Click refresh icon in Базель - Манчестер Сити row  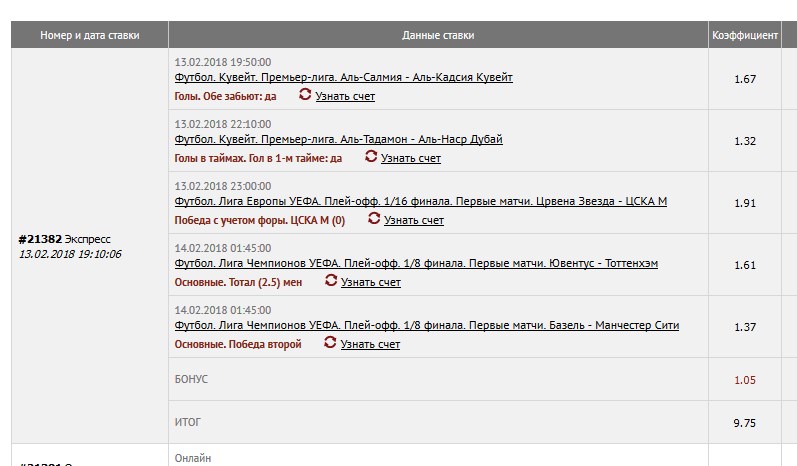point(331,343)
